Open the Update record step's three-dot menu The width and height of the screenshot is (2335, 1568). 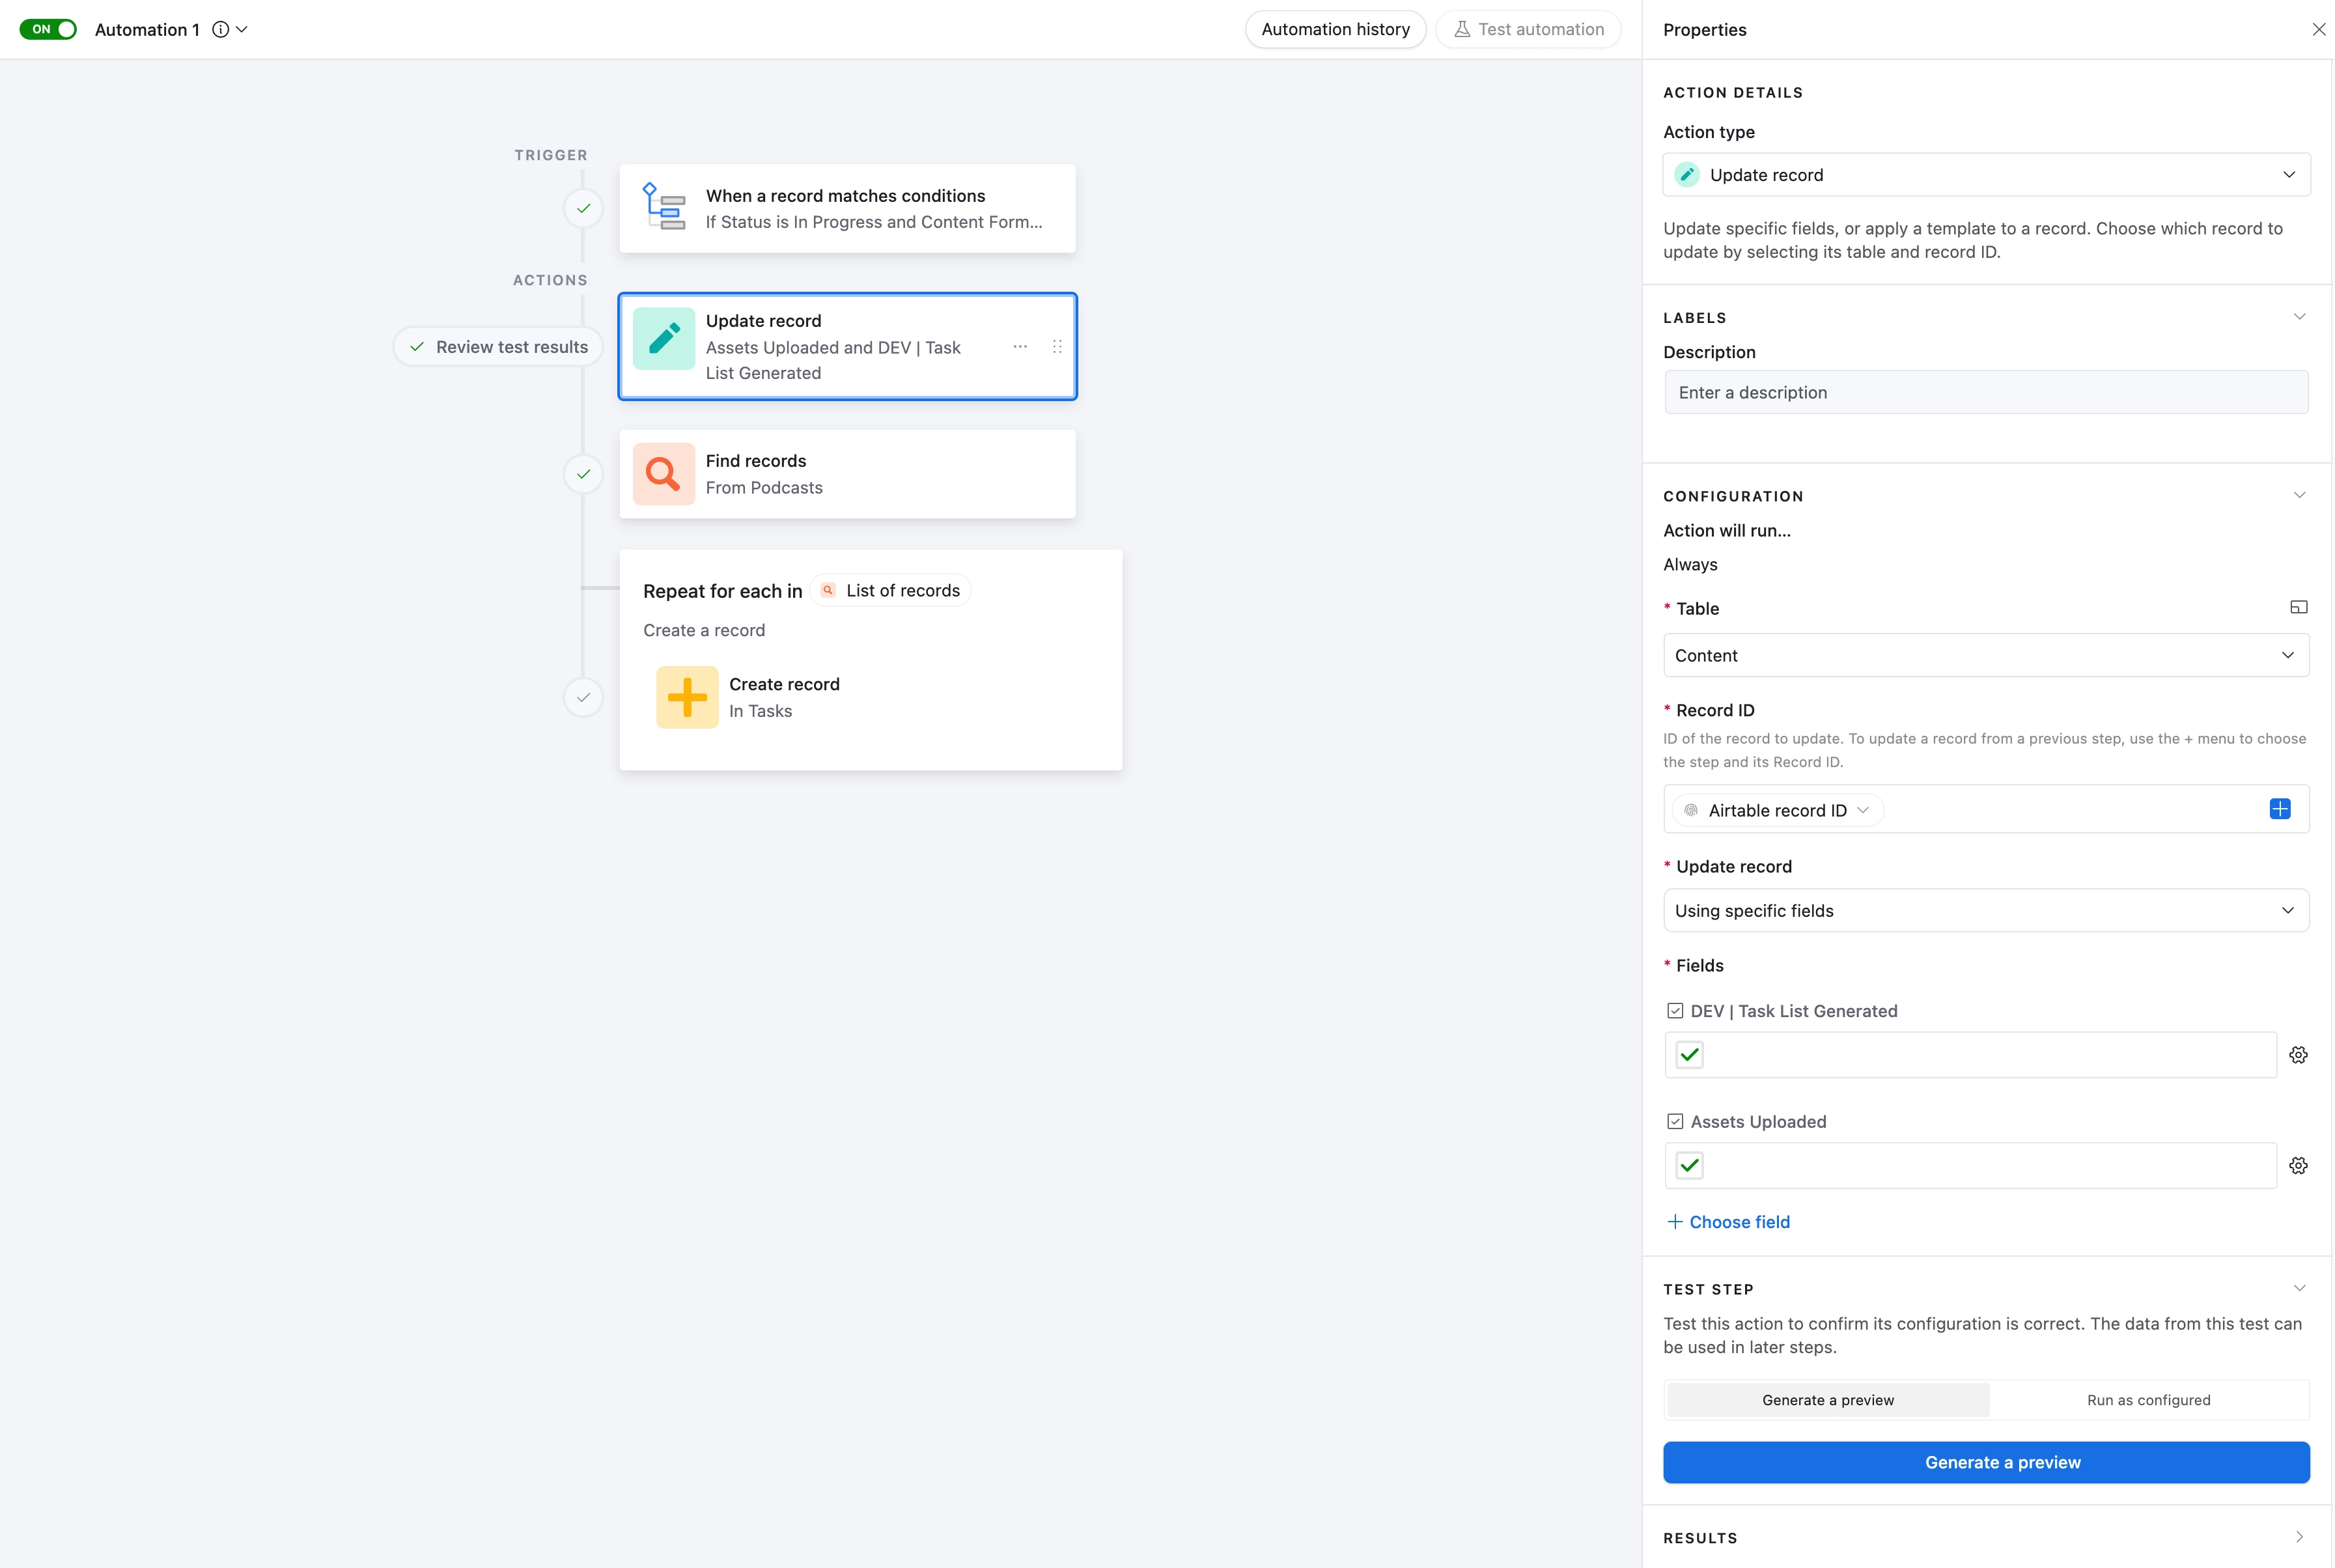(x=1019, y=346)
